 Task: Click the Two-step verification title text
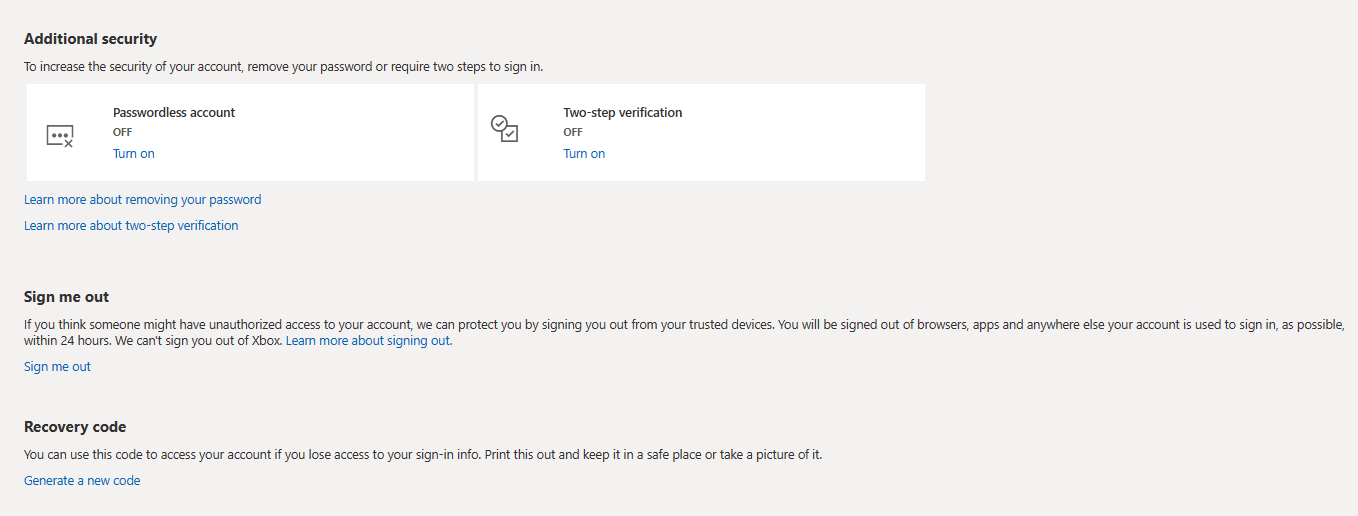pyautogui.click(x=623, y=113)
